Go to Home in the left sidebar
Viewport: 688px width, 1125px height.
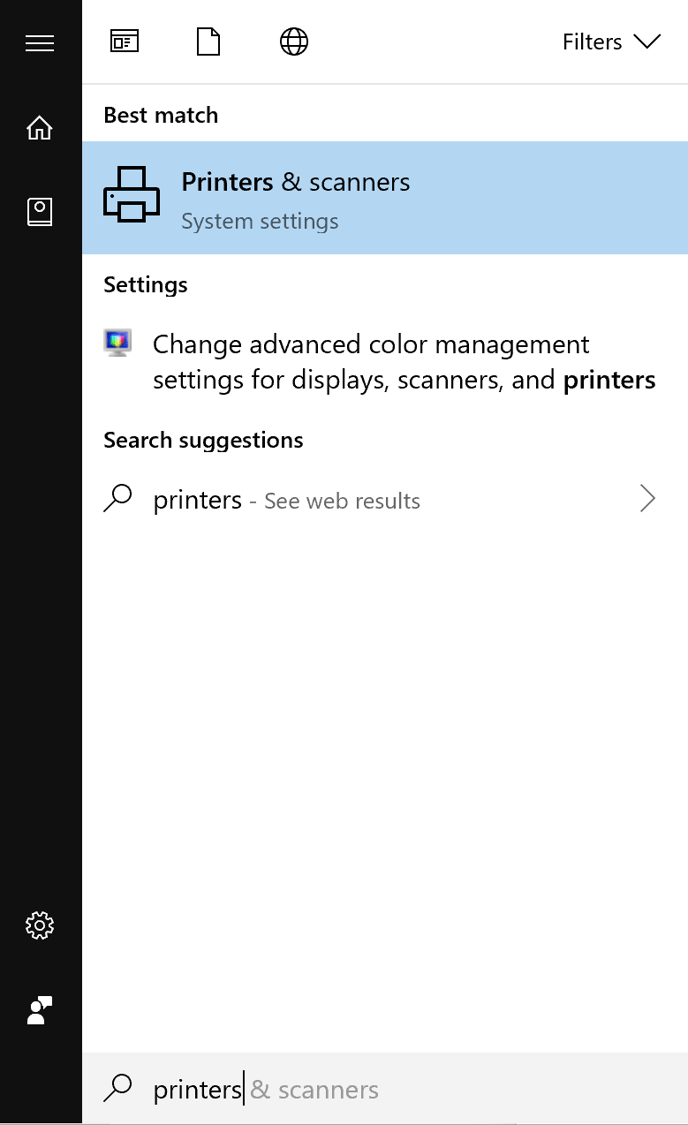click(40, 128)
